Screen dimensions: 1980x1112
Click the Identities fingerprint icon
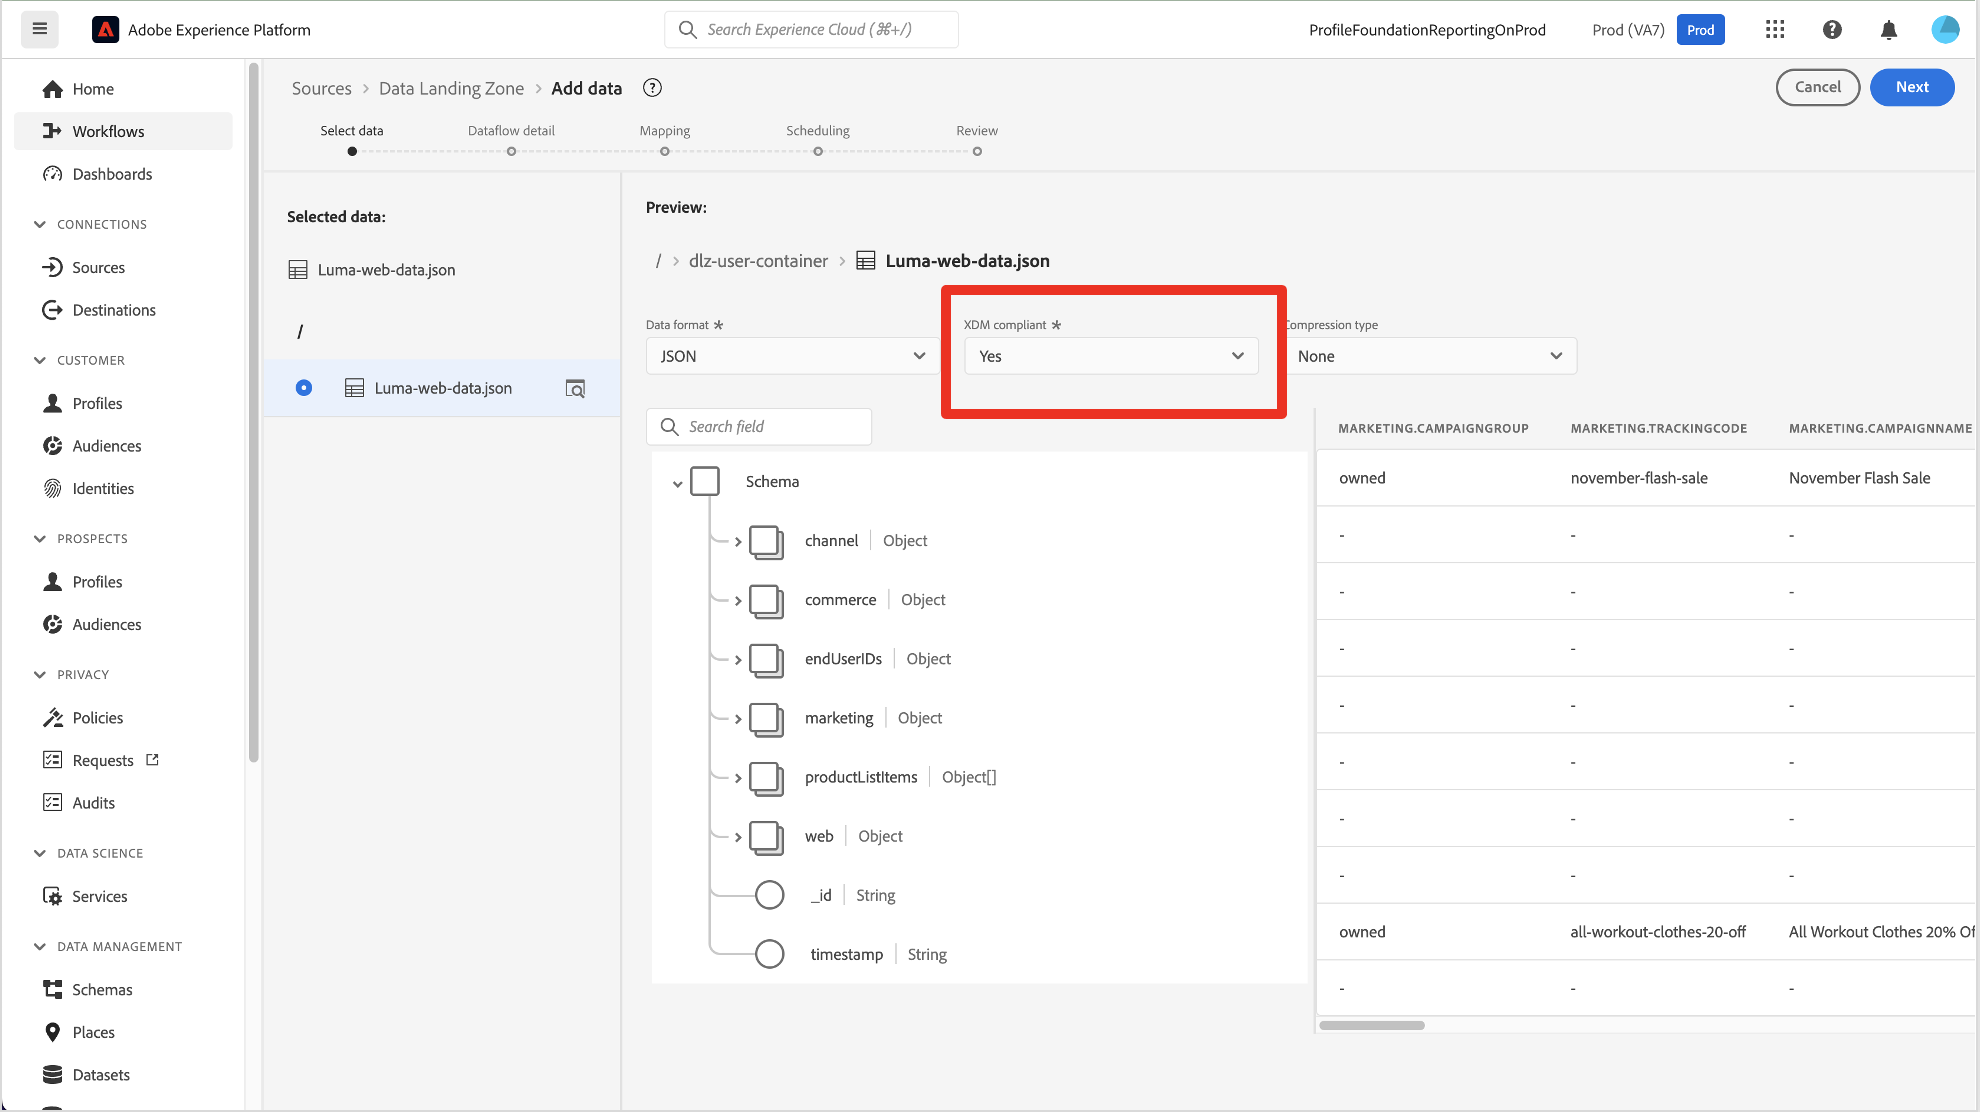(x=53, y=488)
